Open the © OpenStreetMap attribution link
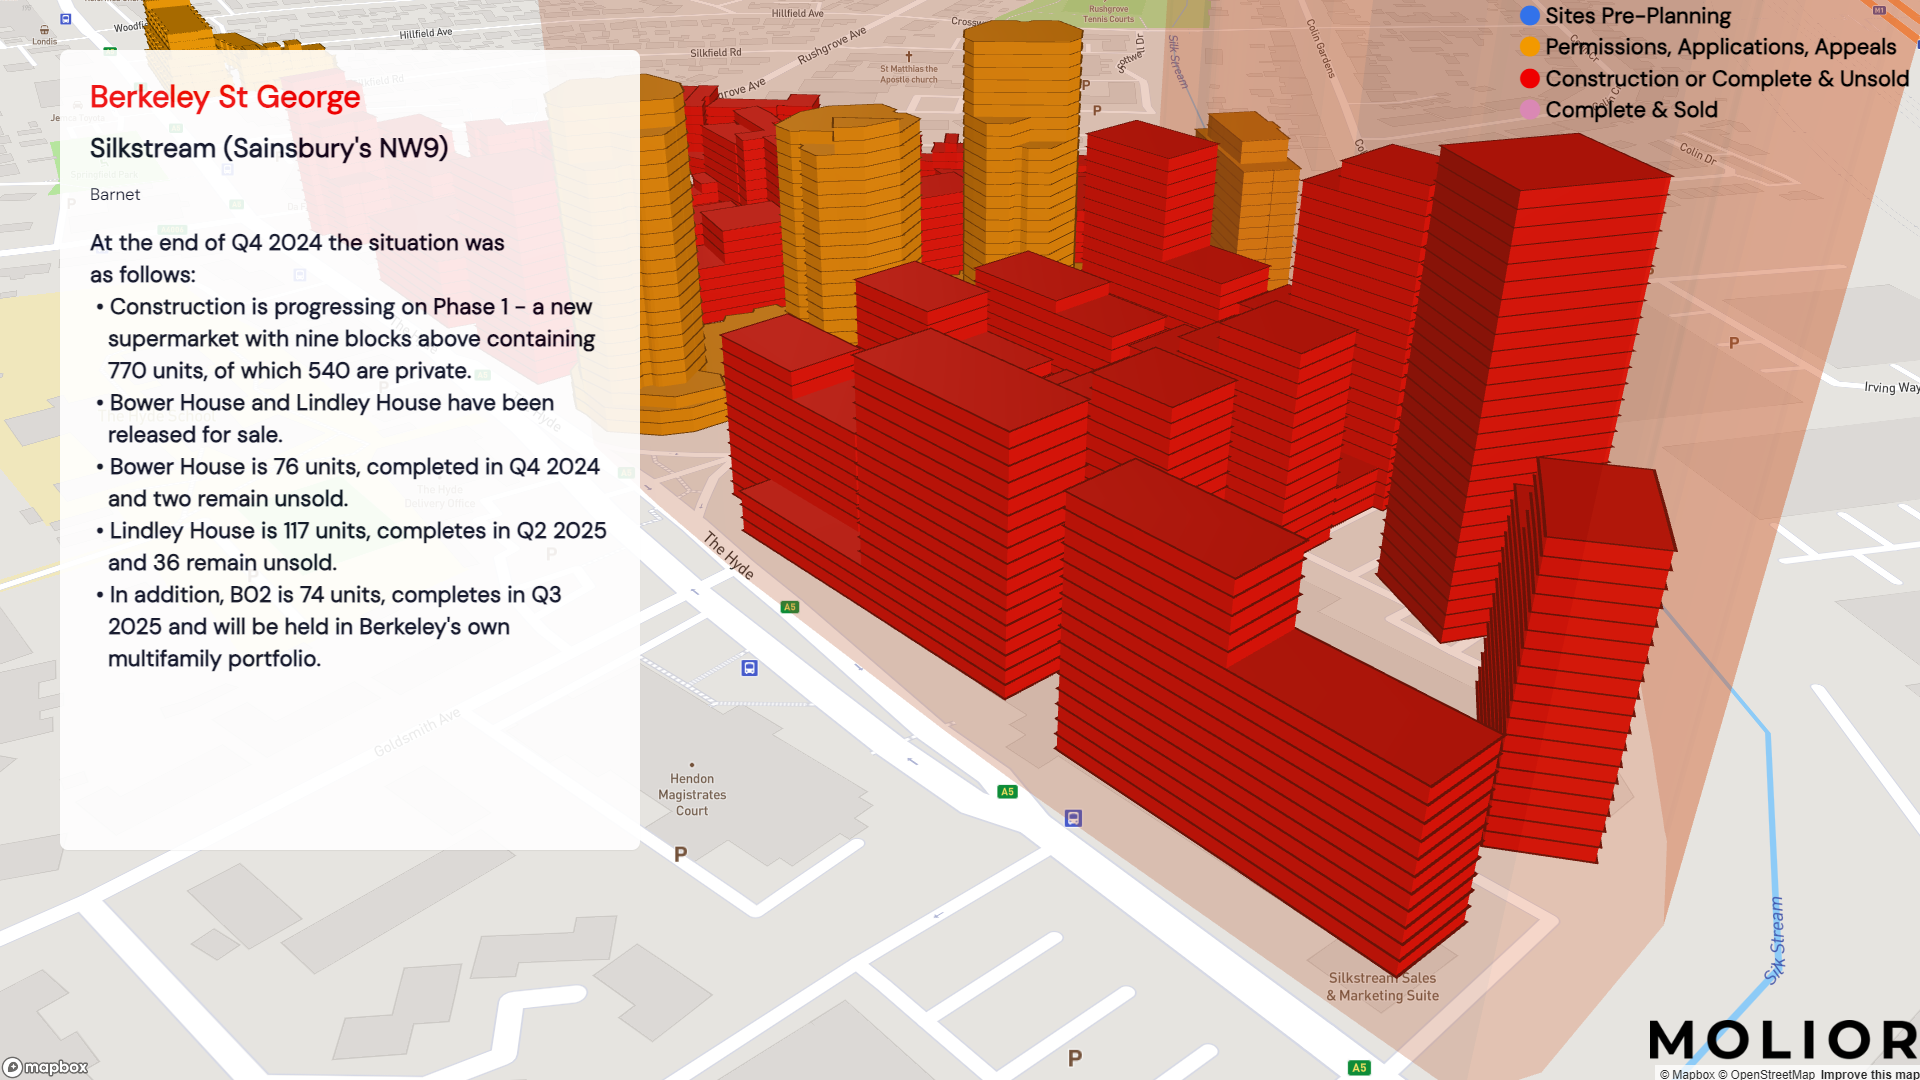The width and height of the screenshot is (1920, 1080). point(1766,1074)
